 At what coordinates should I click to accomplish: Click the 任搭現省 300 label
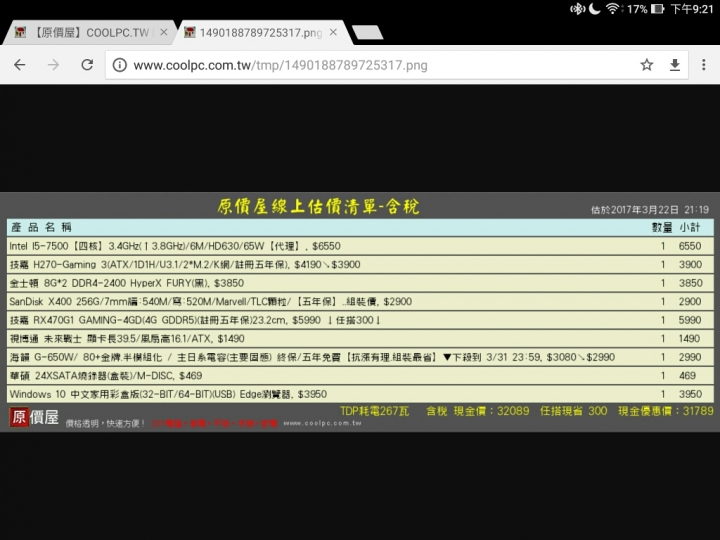pos(574,411)
